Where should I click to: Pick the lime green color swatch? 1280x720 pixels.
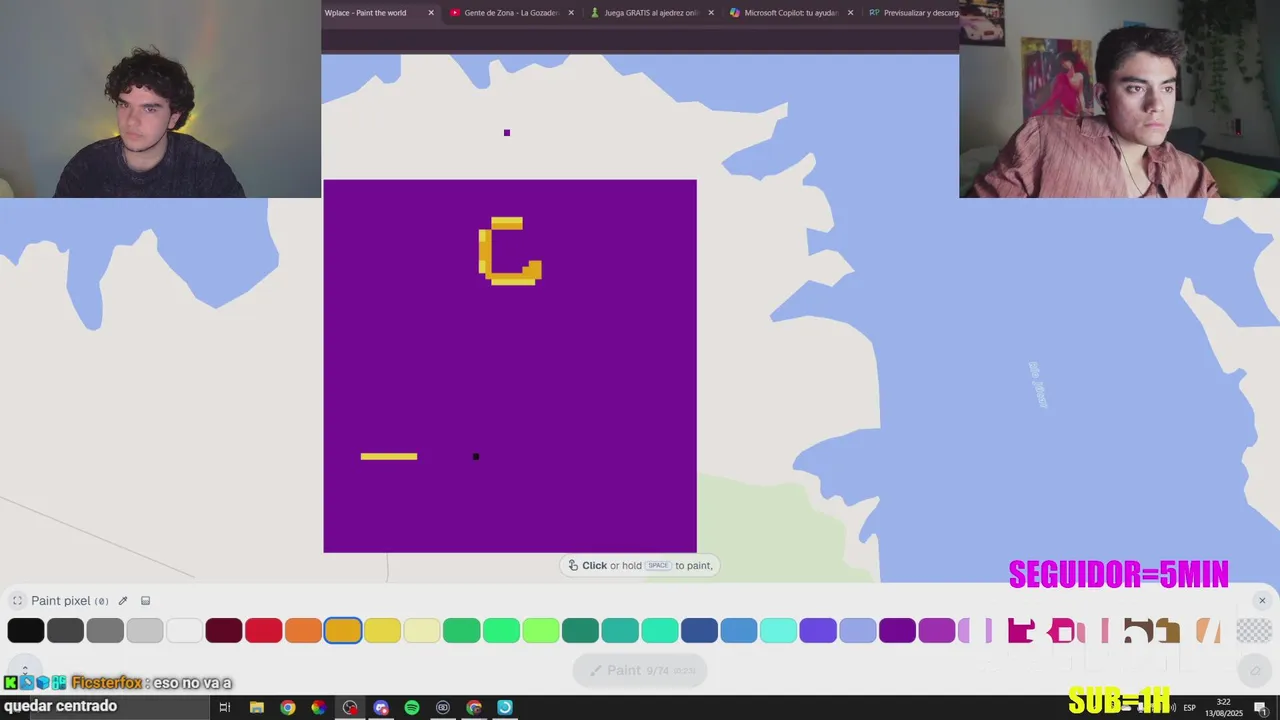point(541,630)
